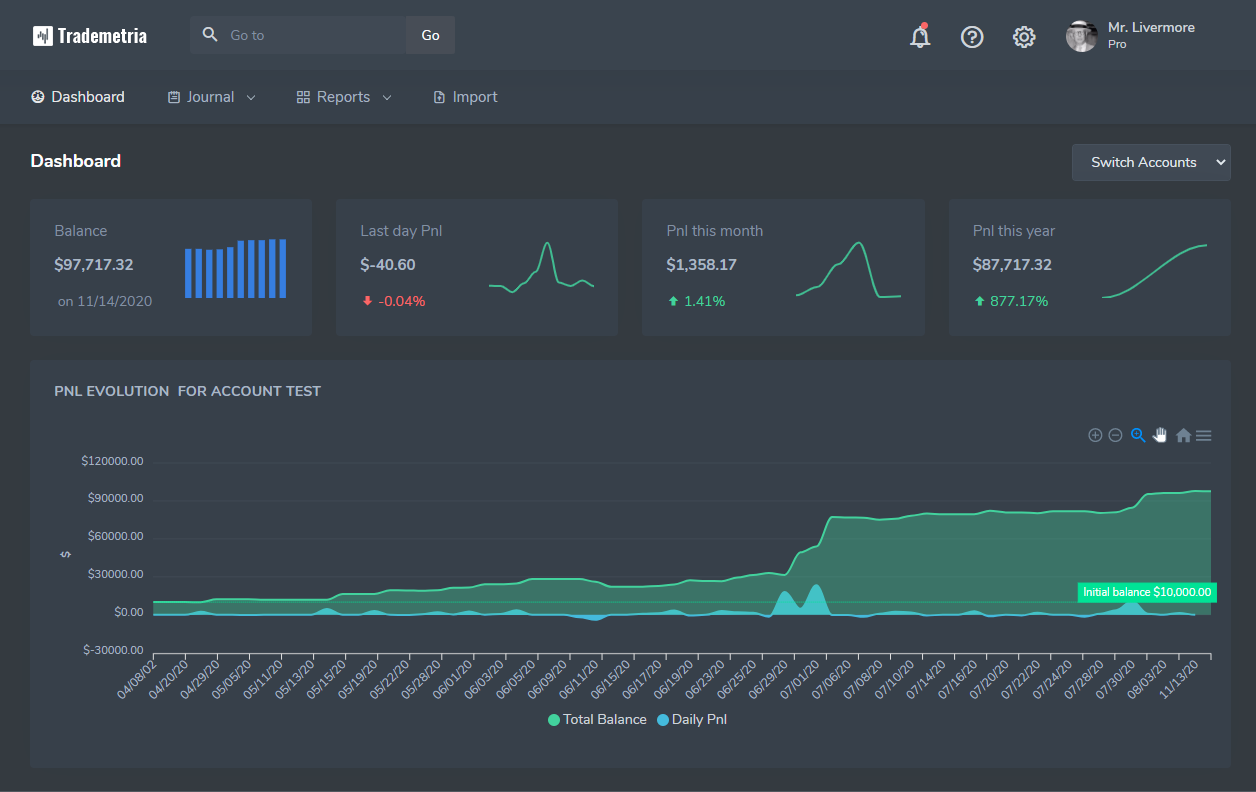1256x792 pixels.
Task: Reset chart zoom with home icon
Action: (x=1183, y=435)
